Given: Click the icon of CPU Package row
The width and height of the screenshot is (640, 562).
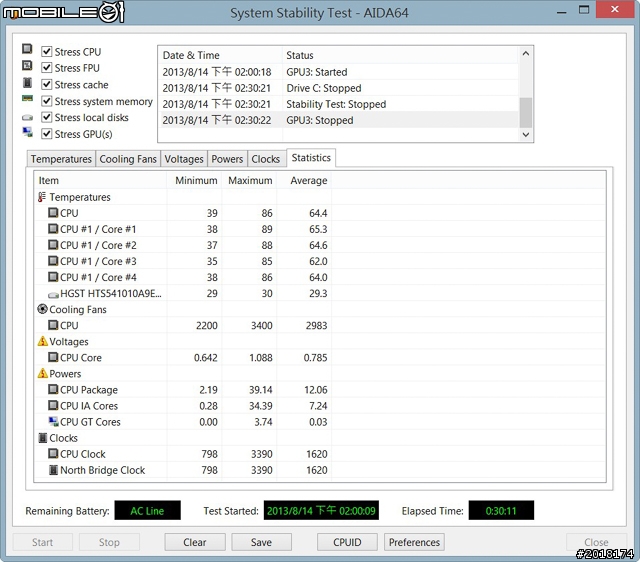Looking at the screenshot, I should pyautogui.click(x=53, y=389).
